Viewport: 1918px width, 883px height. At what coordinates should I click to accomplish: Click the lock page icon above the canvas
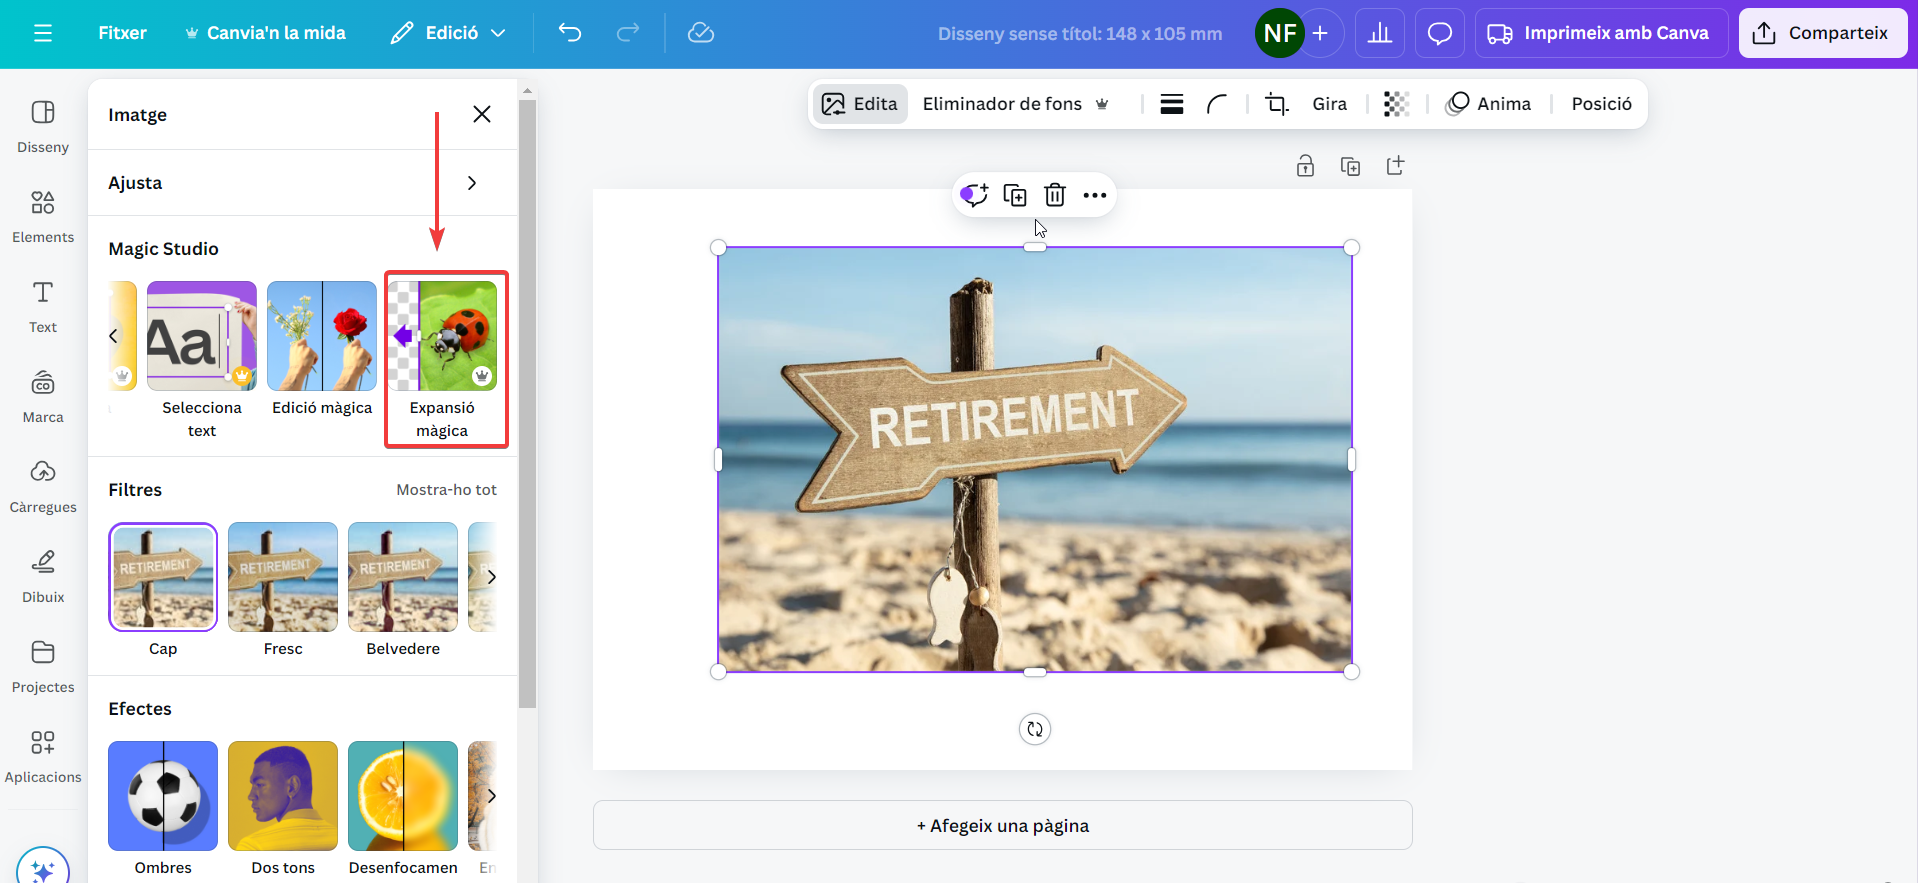1305,166
